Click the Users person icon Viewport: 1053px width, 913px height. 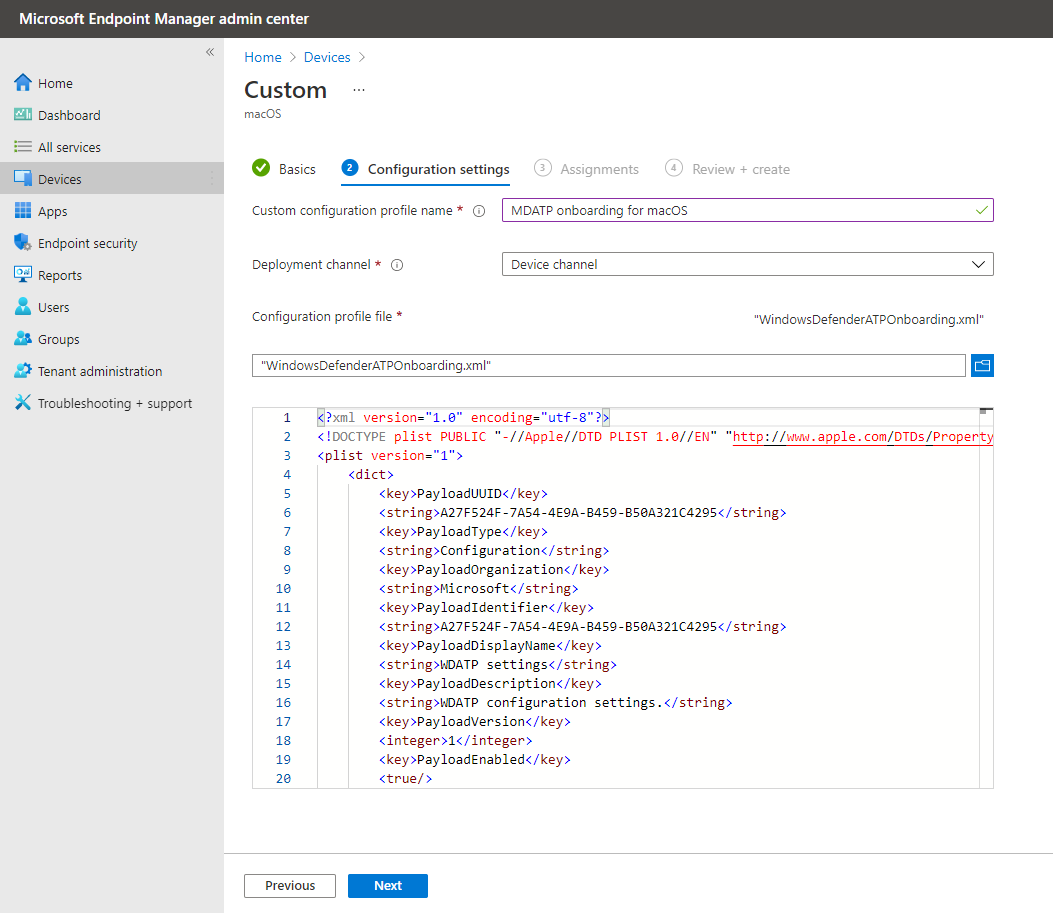(x=23, y=307)
